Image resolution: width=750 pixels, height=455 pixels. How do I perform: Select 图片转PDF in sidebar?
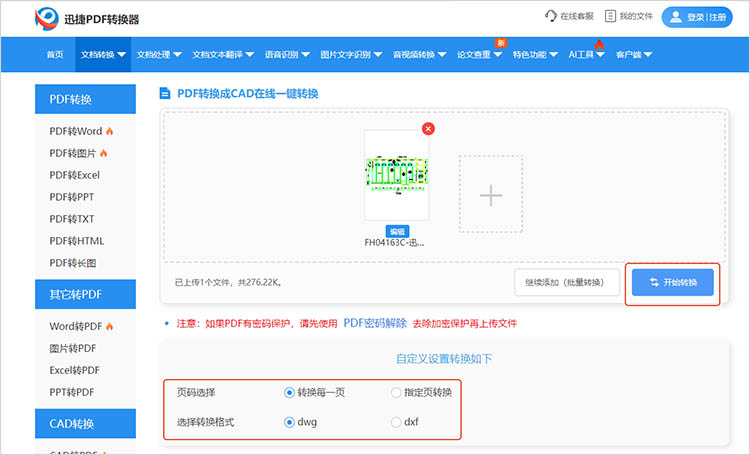click(x=73, y=348)
